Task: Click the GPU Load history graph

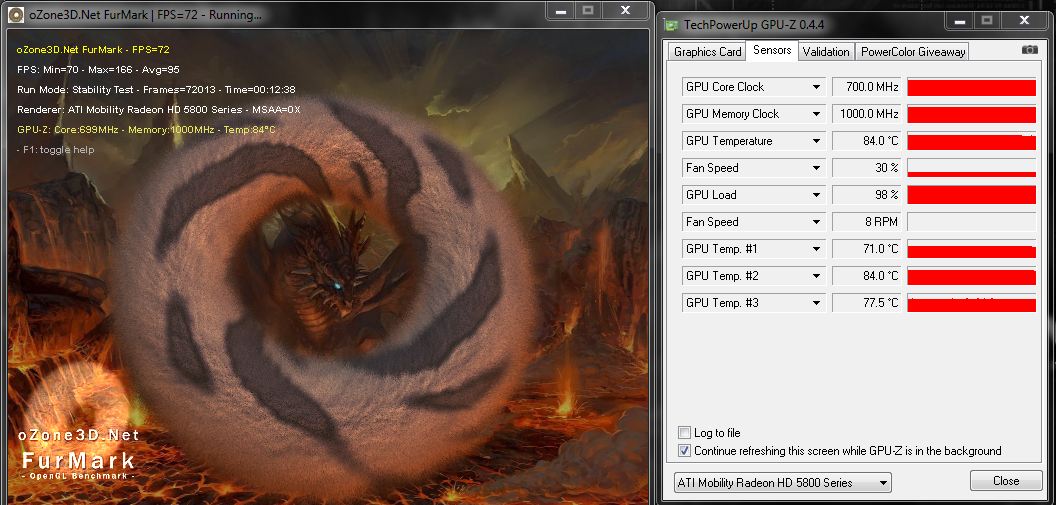Action: tap(971, 195)
